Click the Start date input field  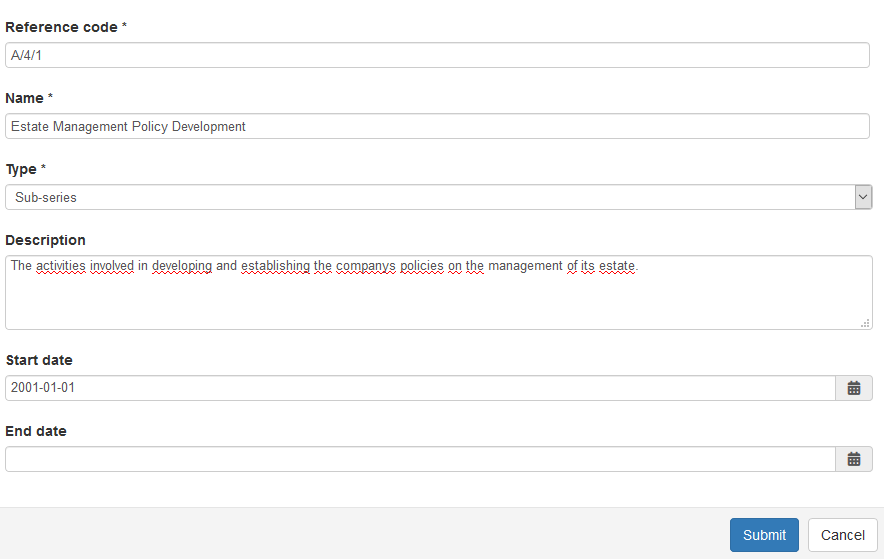pyautogui.click(x=421, y=388)
